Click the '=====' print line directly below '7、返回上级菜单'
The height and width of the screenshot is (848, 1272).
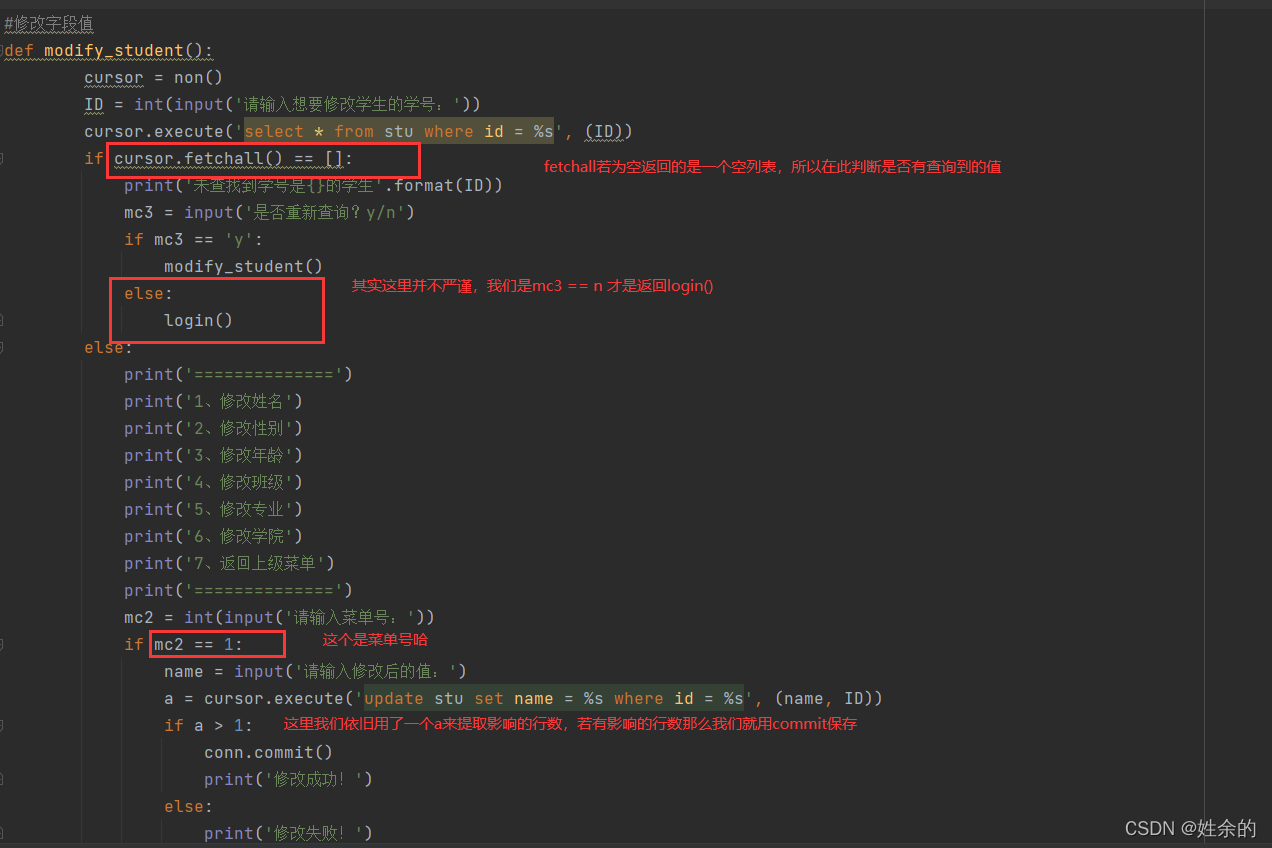pyautogui.click(x=238, y=590)
